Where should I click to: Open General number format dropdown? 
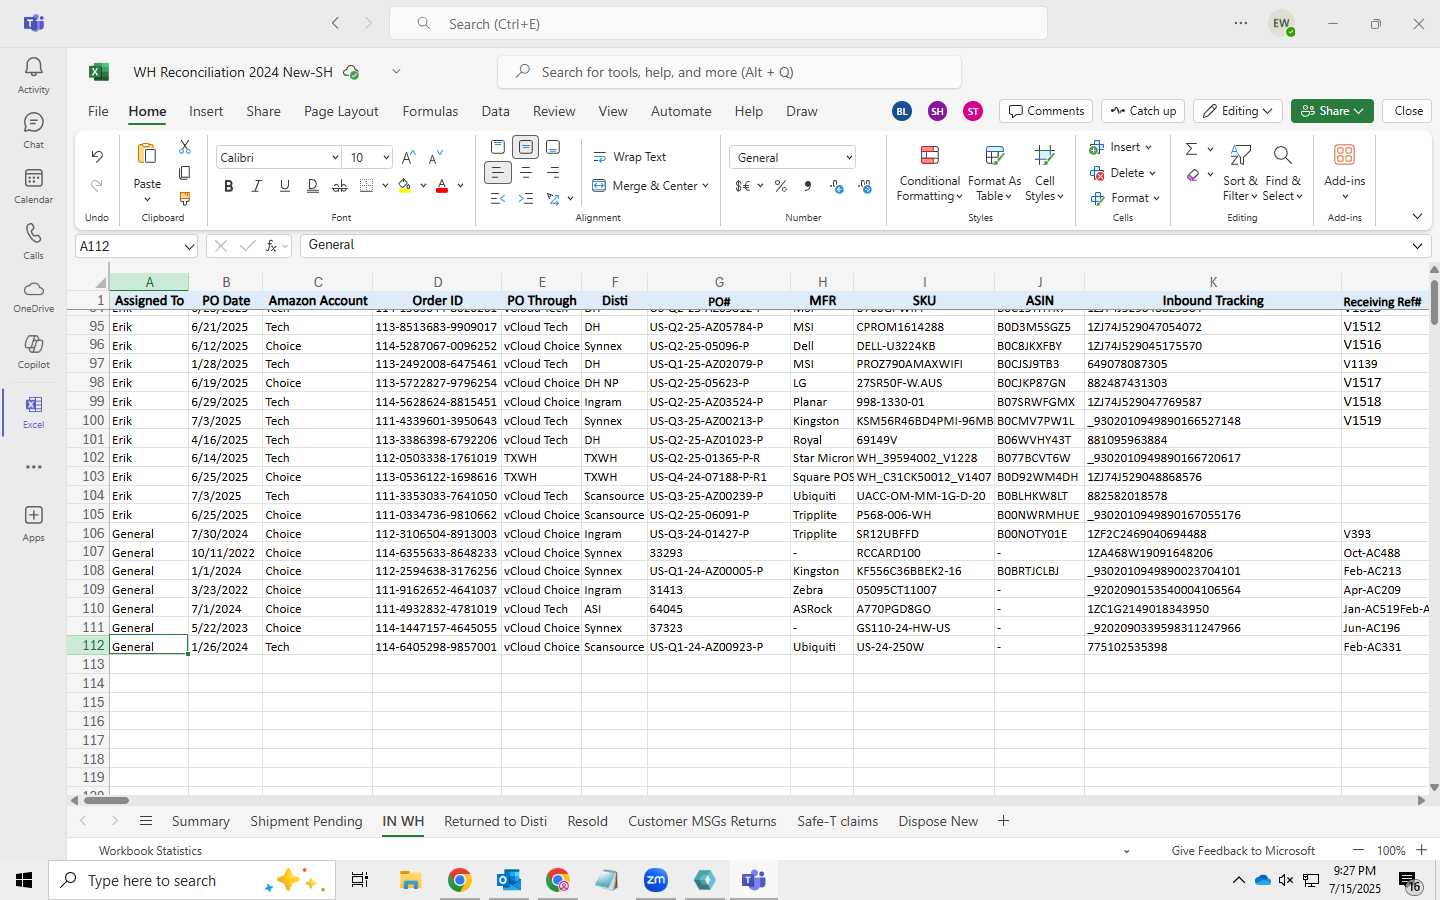coord(849,158)
